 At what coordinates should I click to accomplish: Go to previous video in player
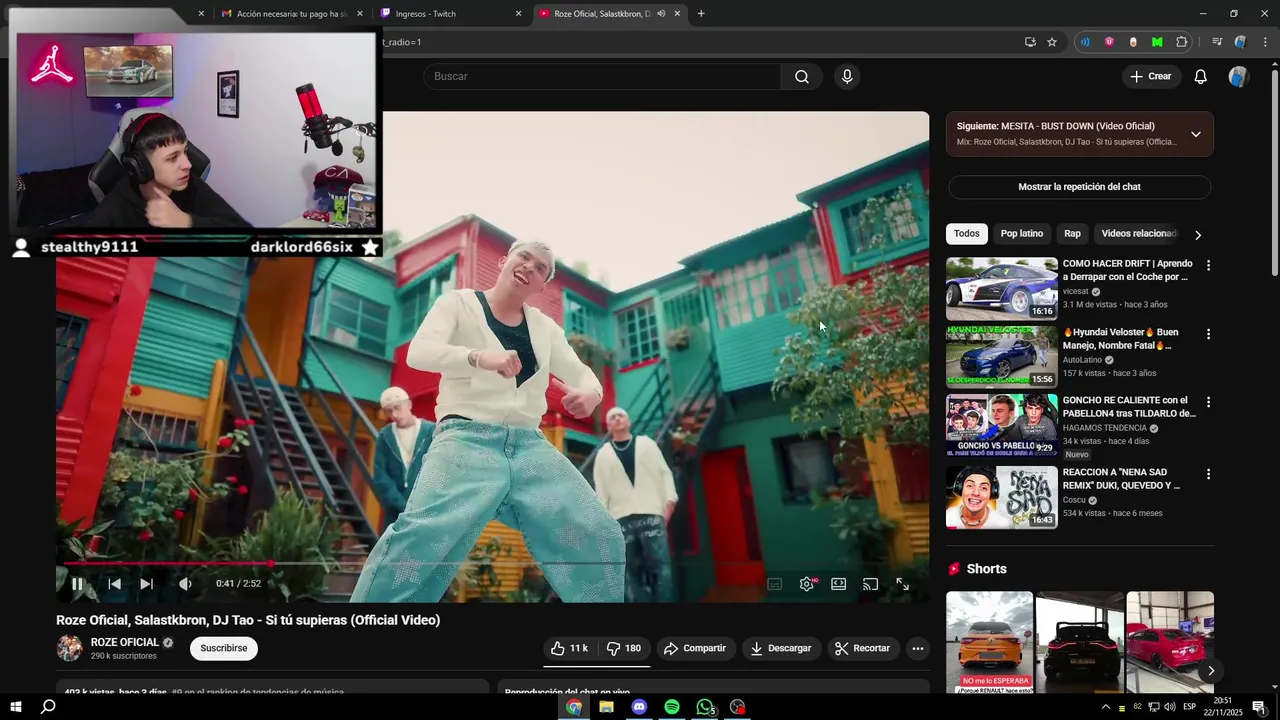[x=114, y=584]
